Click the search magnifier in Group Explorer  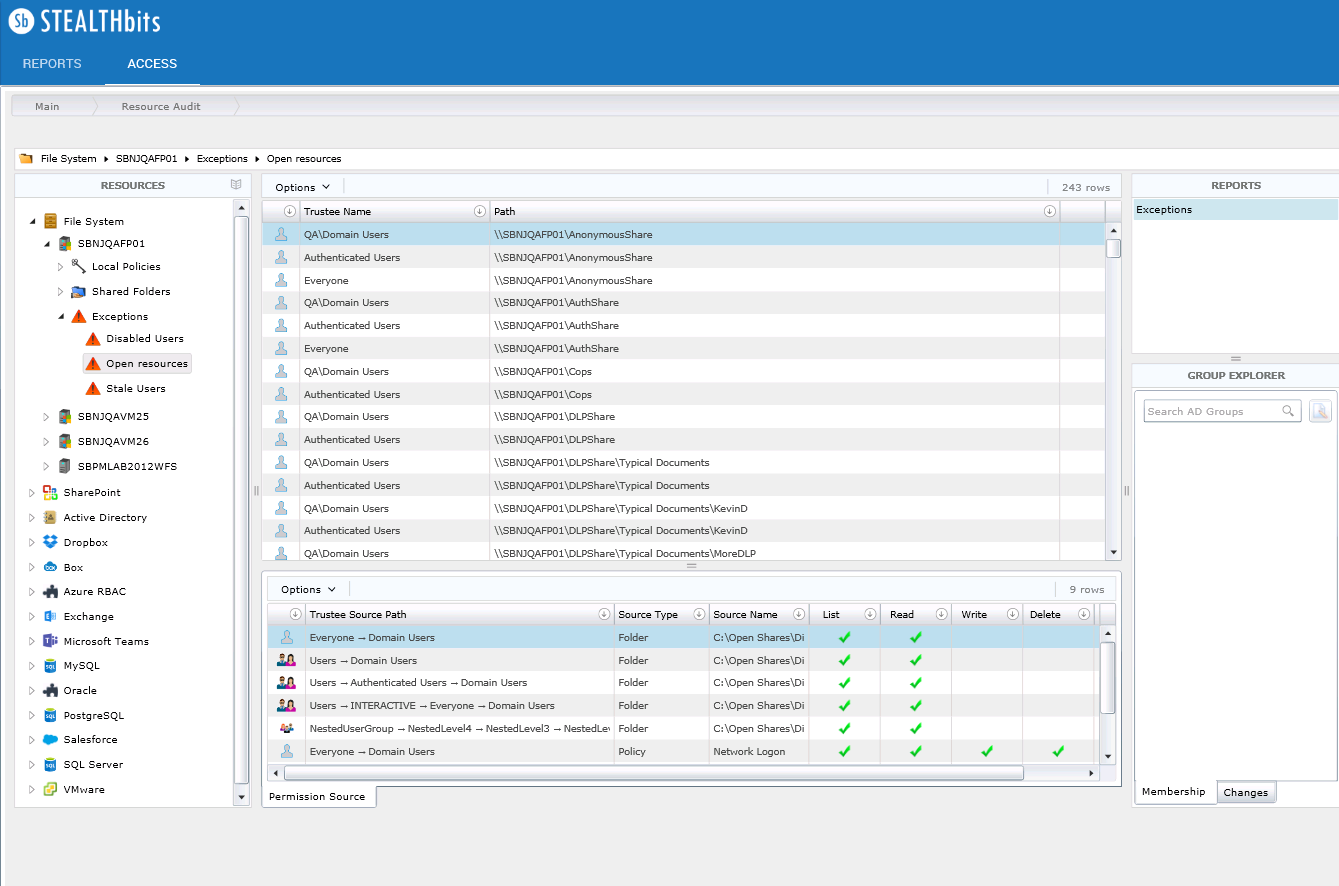[x=1289, y=411]
